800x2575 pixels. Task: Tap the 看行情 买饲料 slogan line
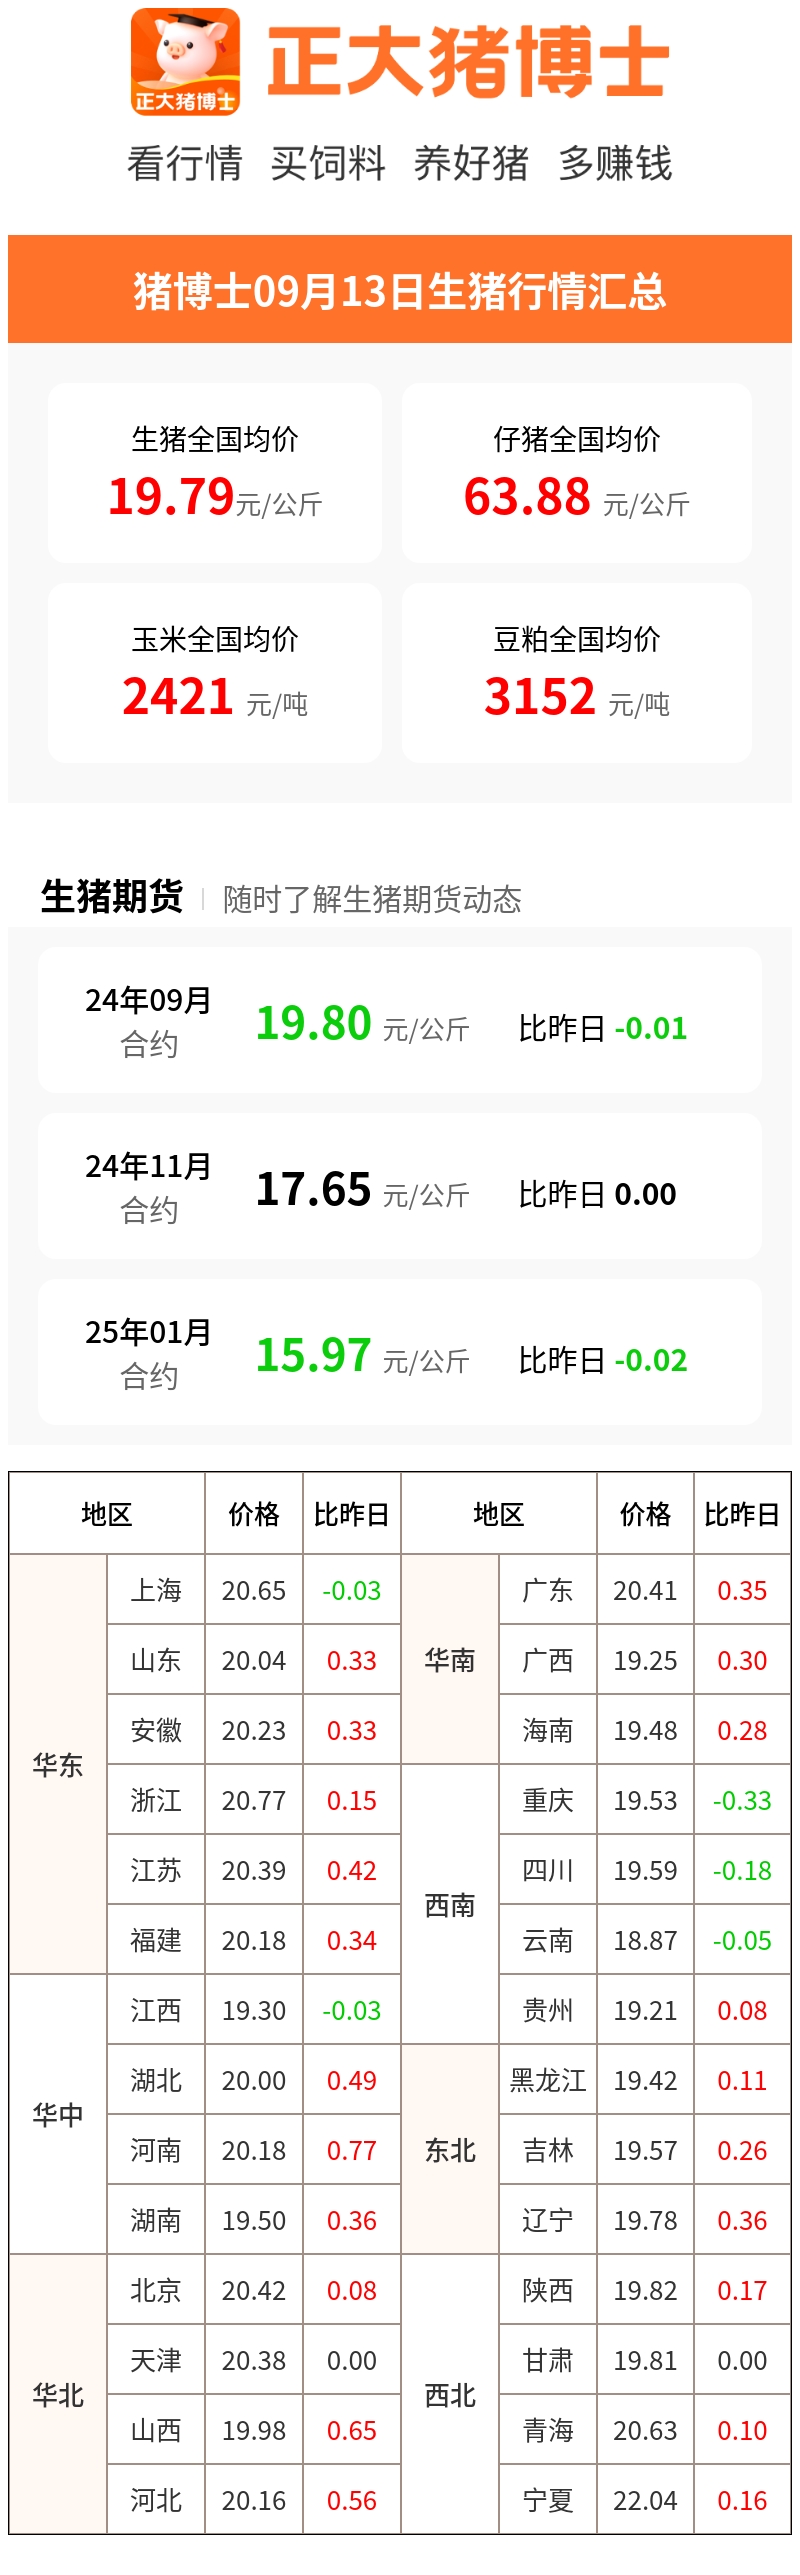400,163
